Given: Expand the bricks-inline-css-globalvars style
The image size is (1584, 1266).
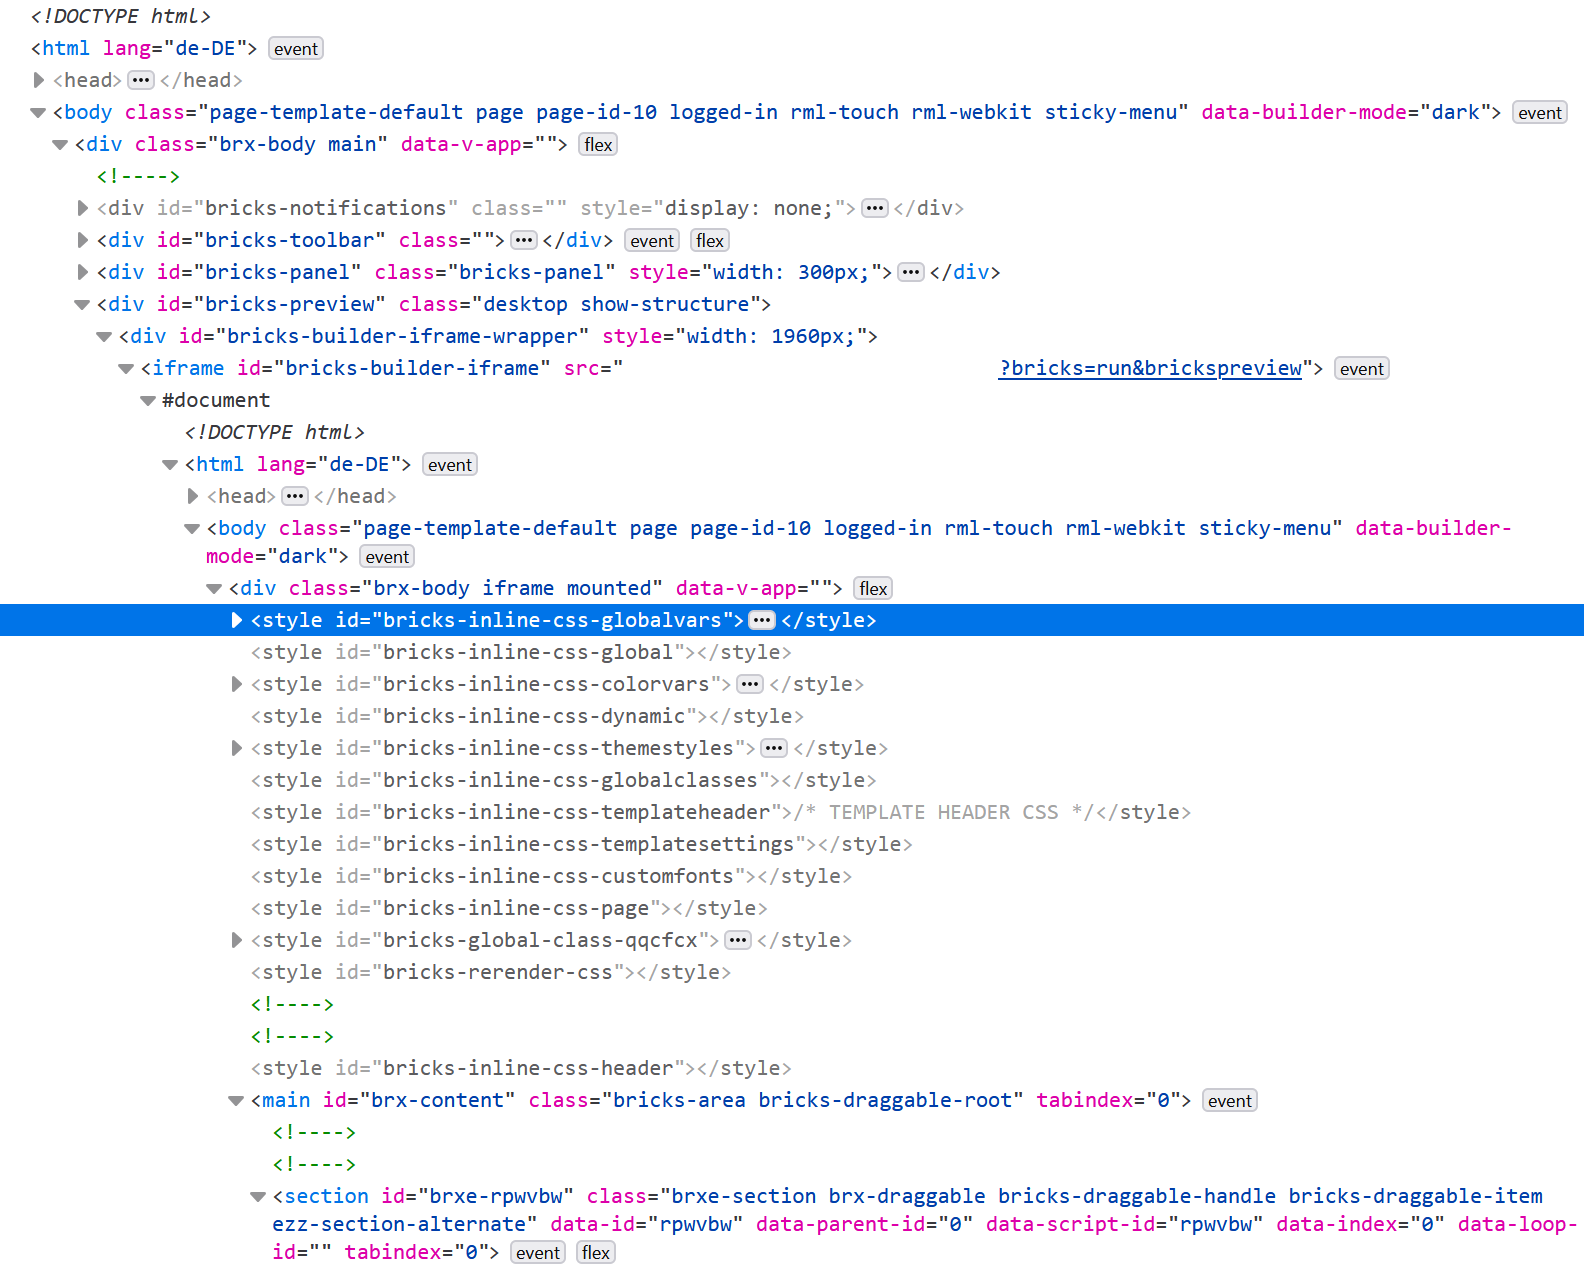Looking at the screenshot, I should [237, 620].
